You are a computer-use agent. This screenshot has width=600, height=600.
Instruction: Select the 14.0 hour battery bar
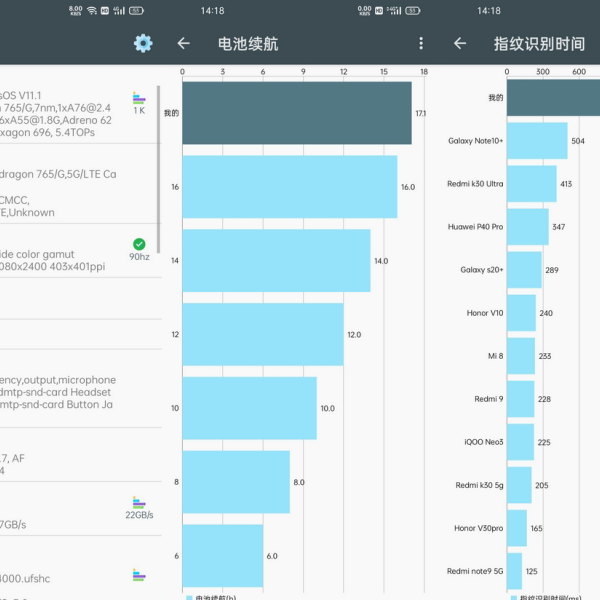[x=276, y=261]
